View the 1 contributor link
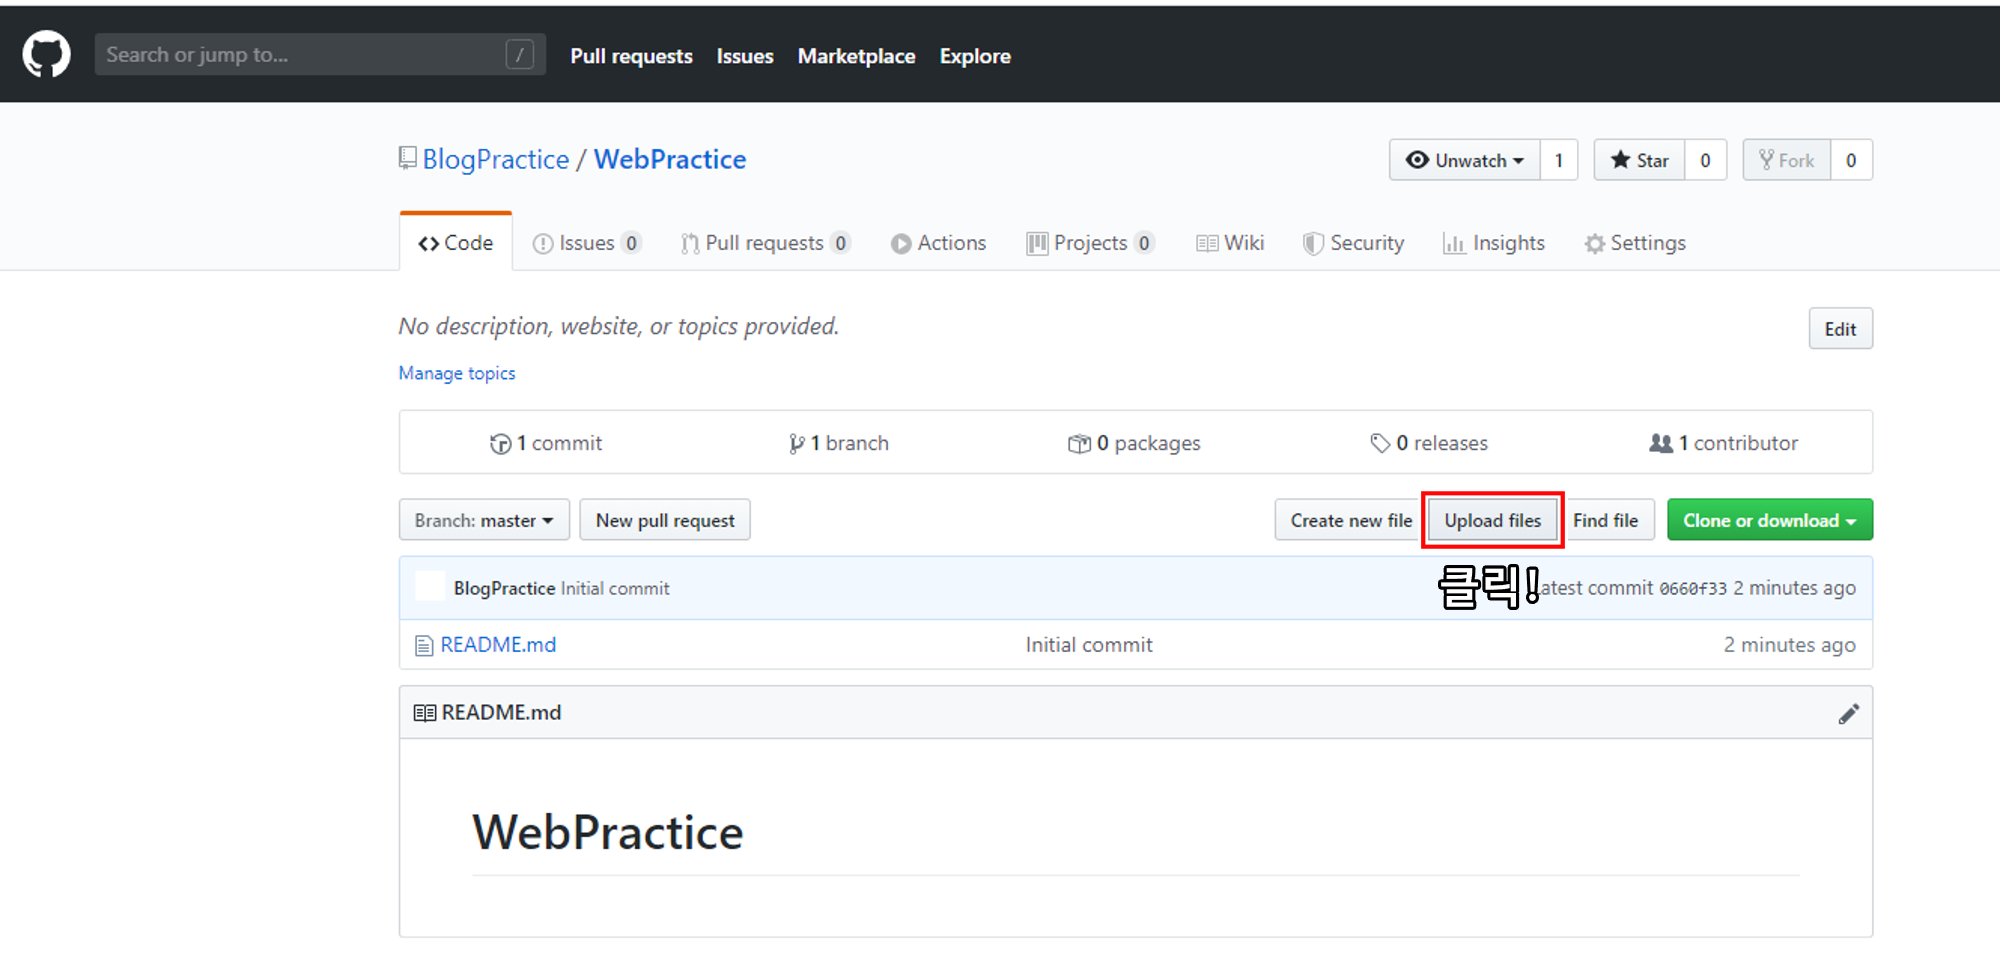 pos(1723,443)
